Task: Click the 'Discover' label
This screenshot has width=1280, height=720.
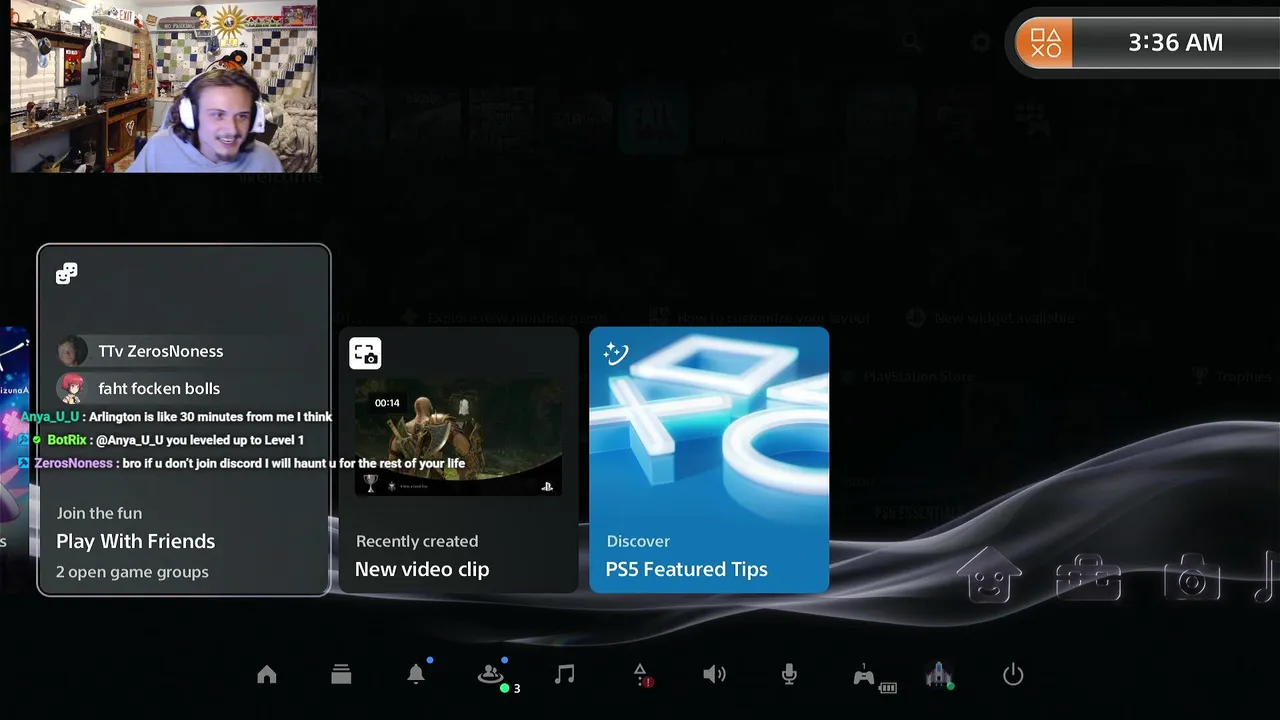Action: click(x=638, y=541)
